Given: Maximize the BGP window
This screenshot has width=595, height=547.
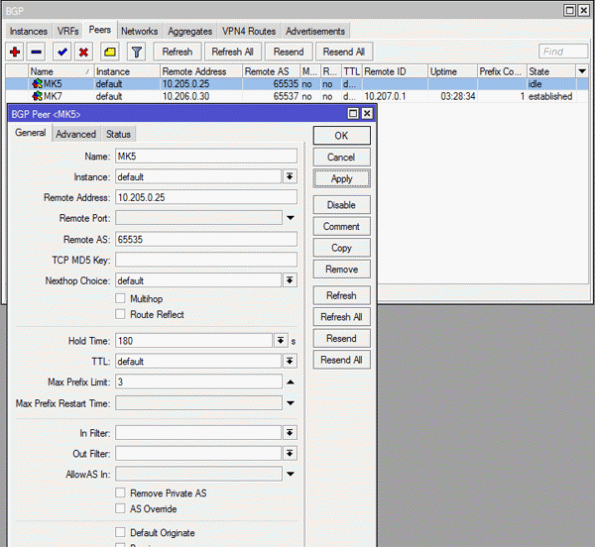Looking at the screenshot, I should pos(570,10).
